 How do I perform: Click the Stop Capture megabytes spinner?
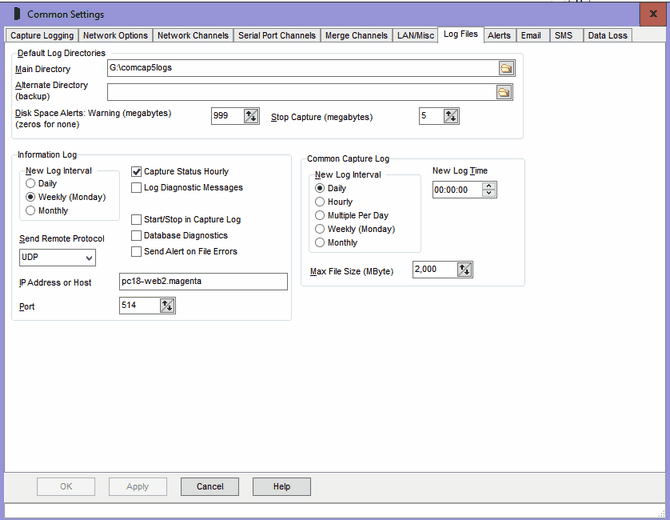[x=451, y=116]
